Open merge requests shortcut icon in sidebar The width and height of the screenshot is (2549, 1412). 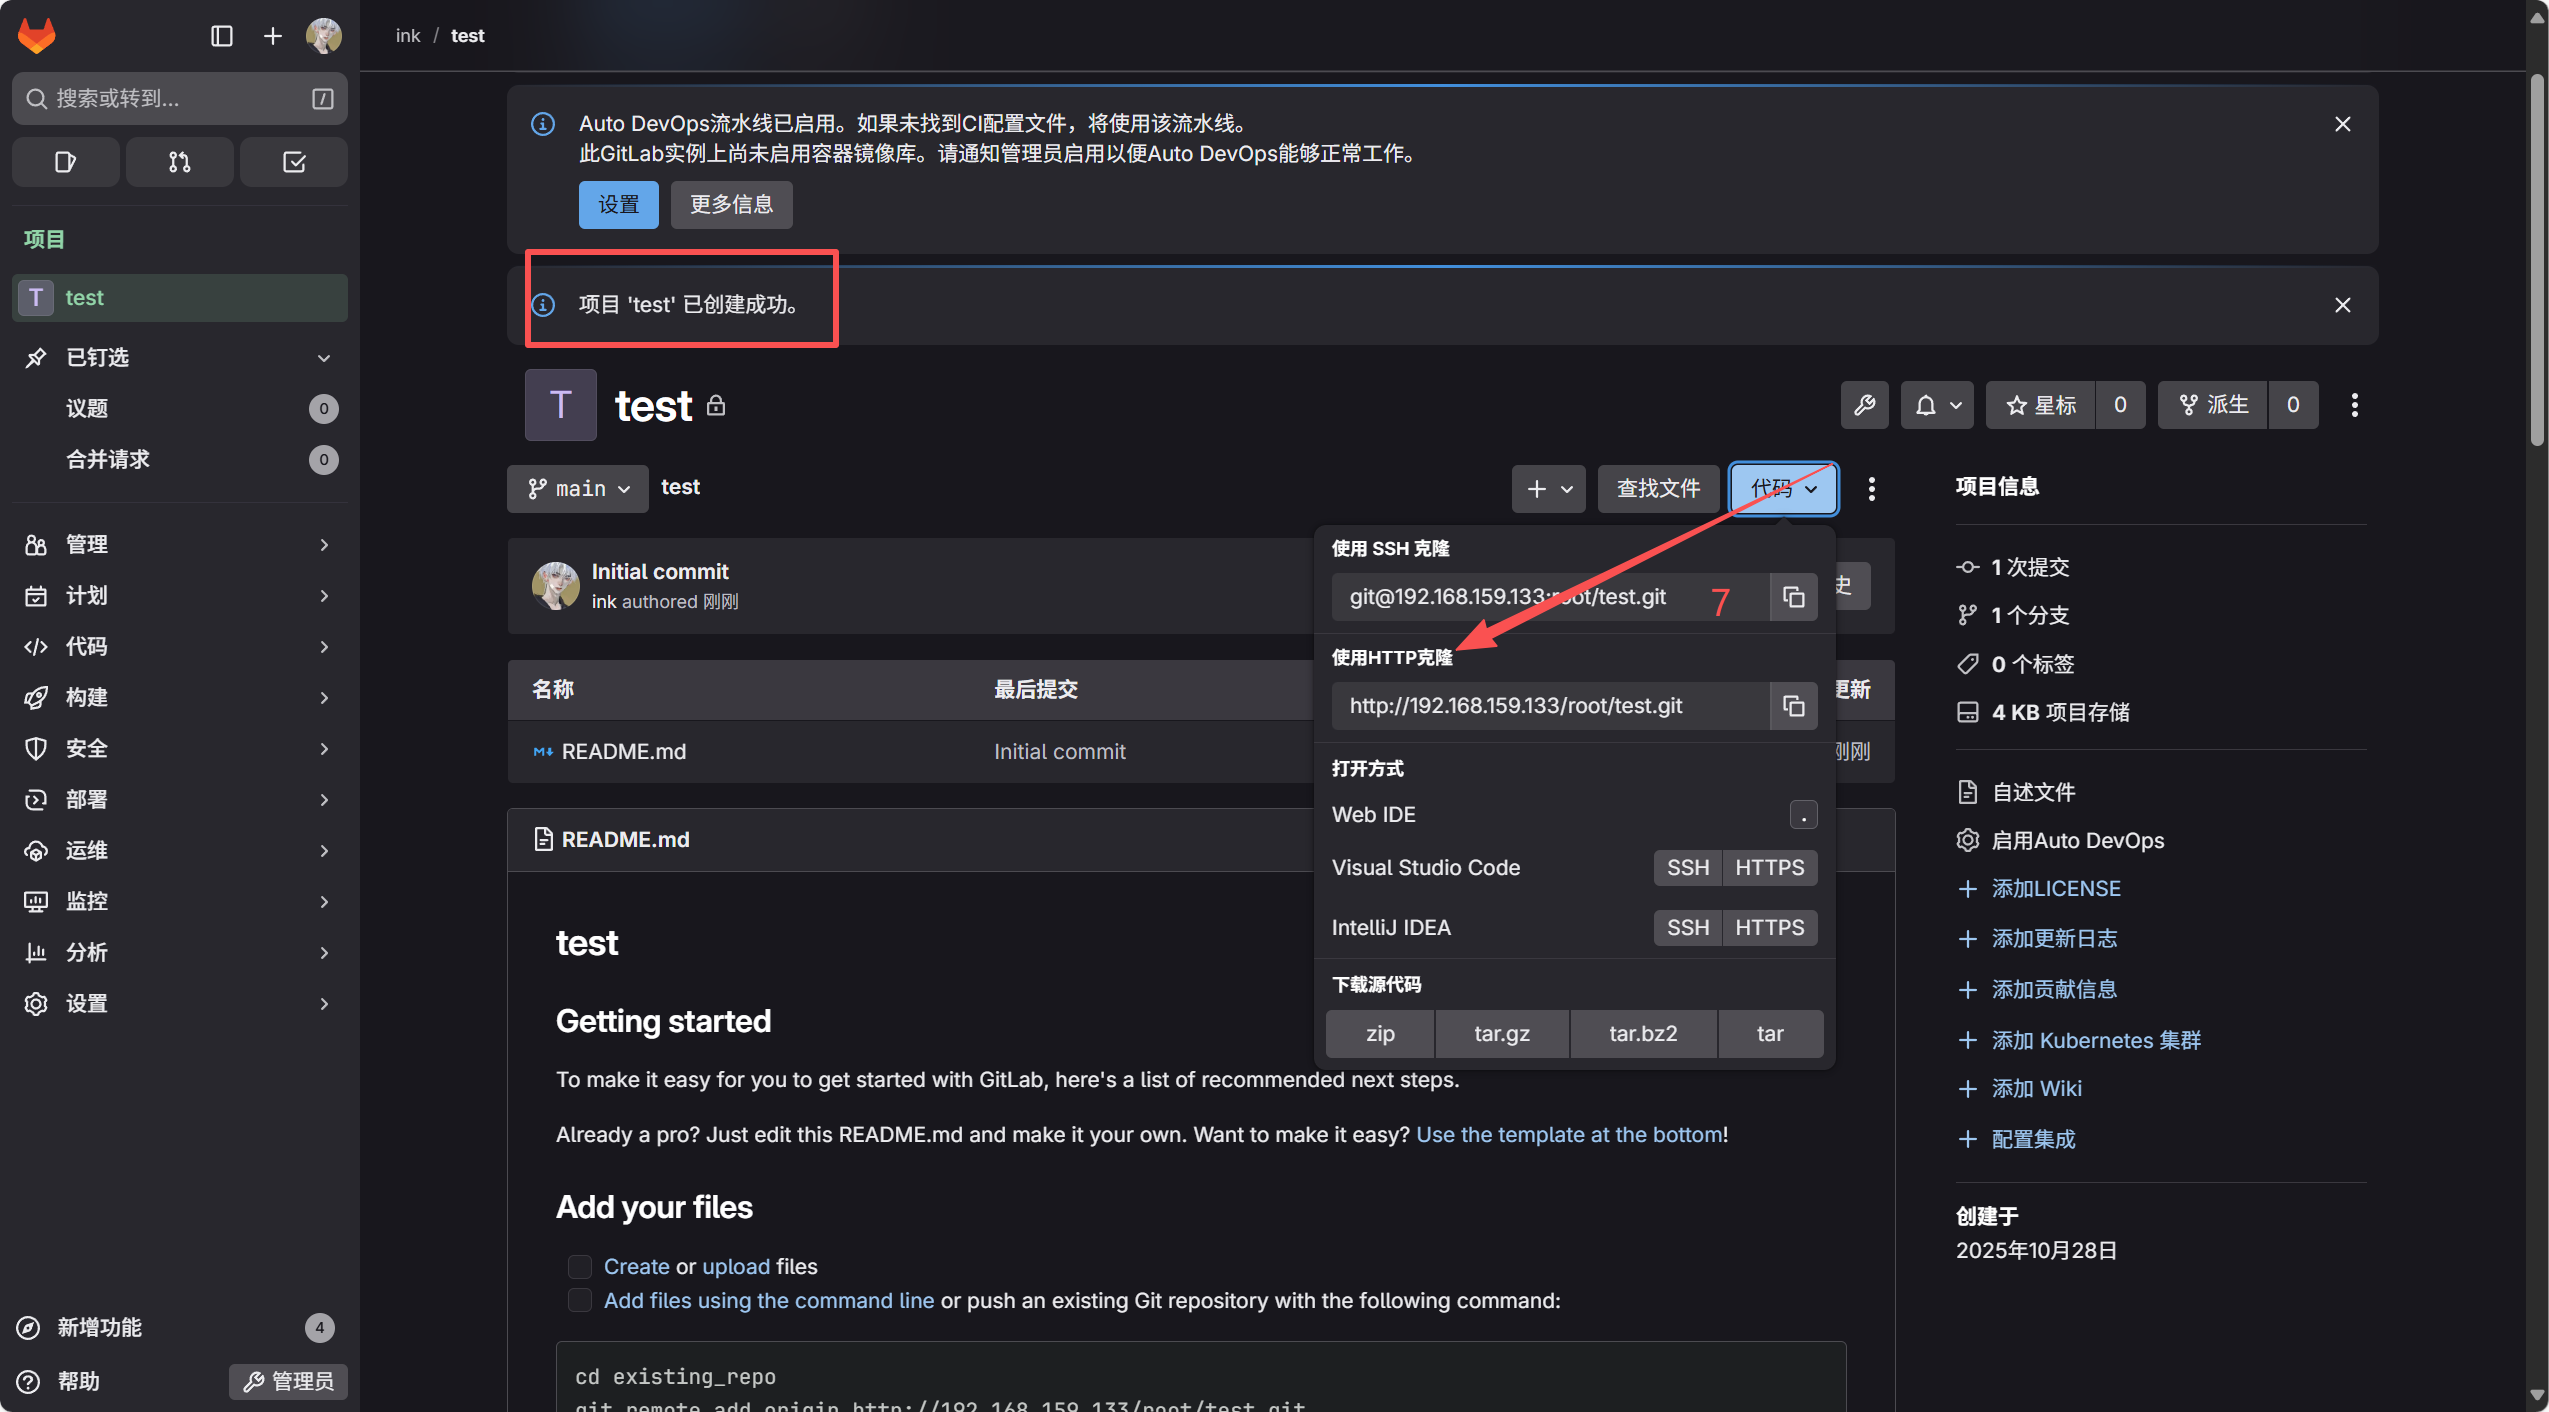click(x=179, y=162)
